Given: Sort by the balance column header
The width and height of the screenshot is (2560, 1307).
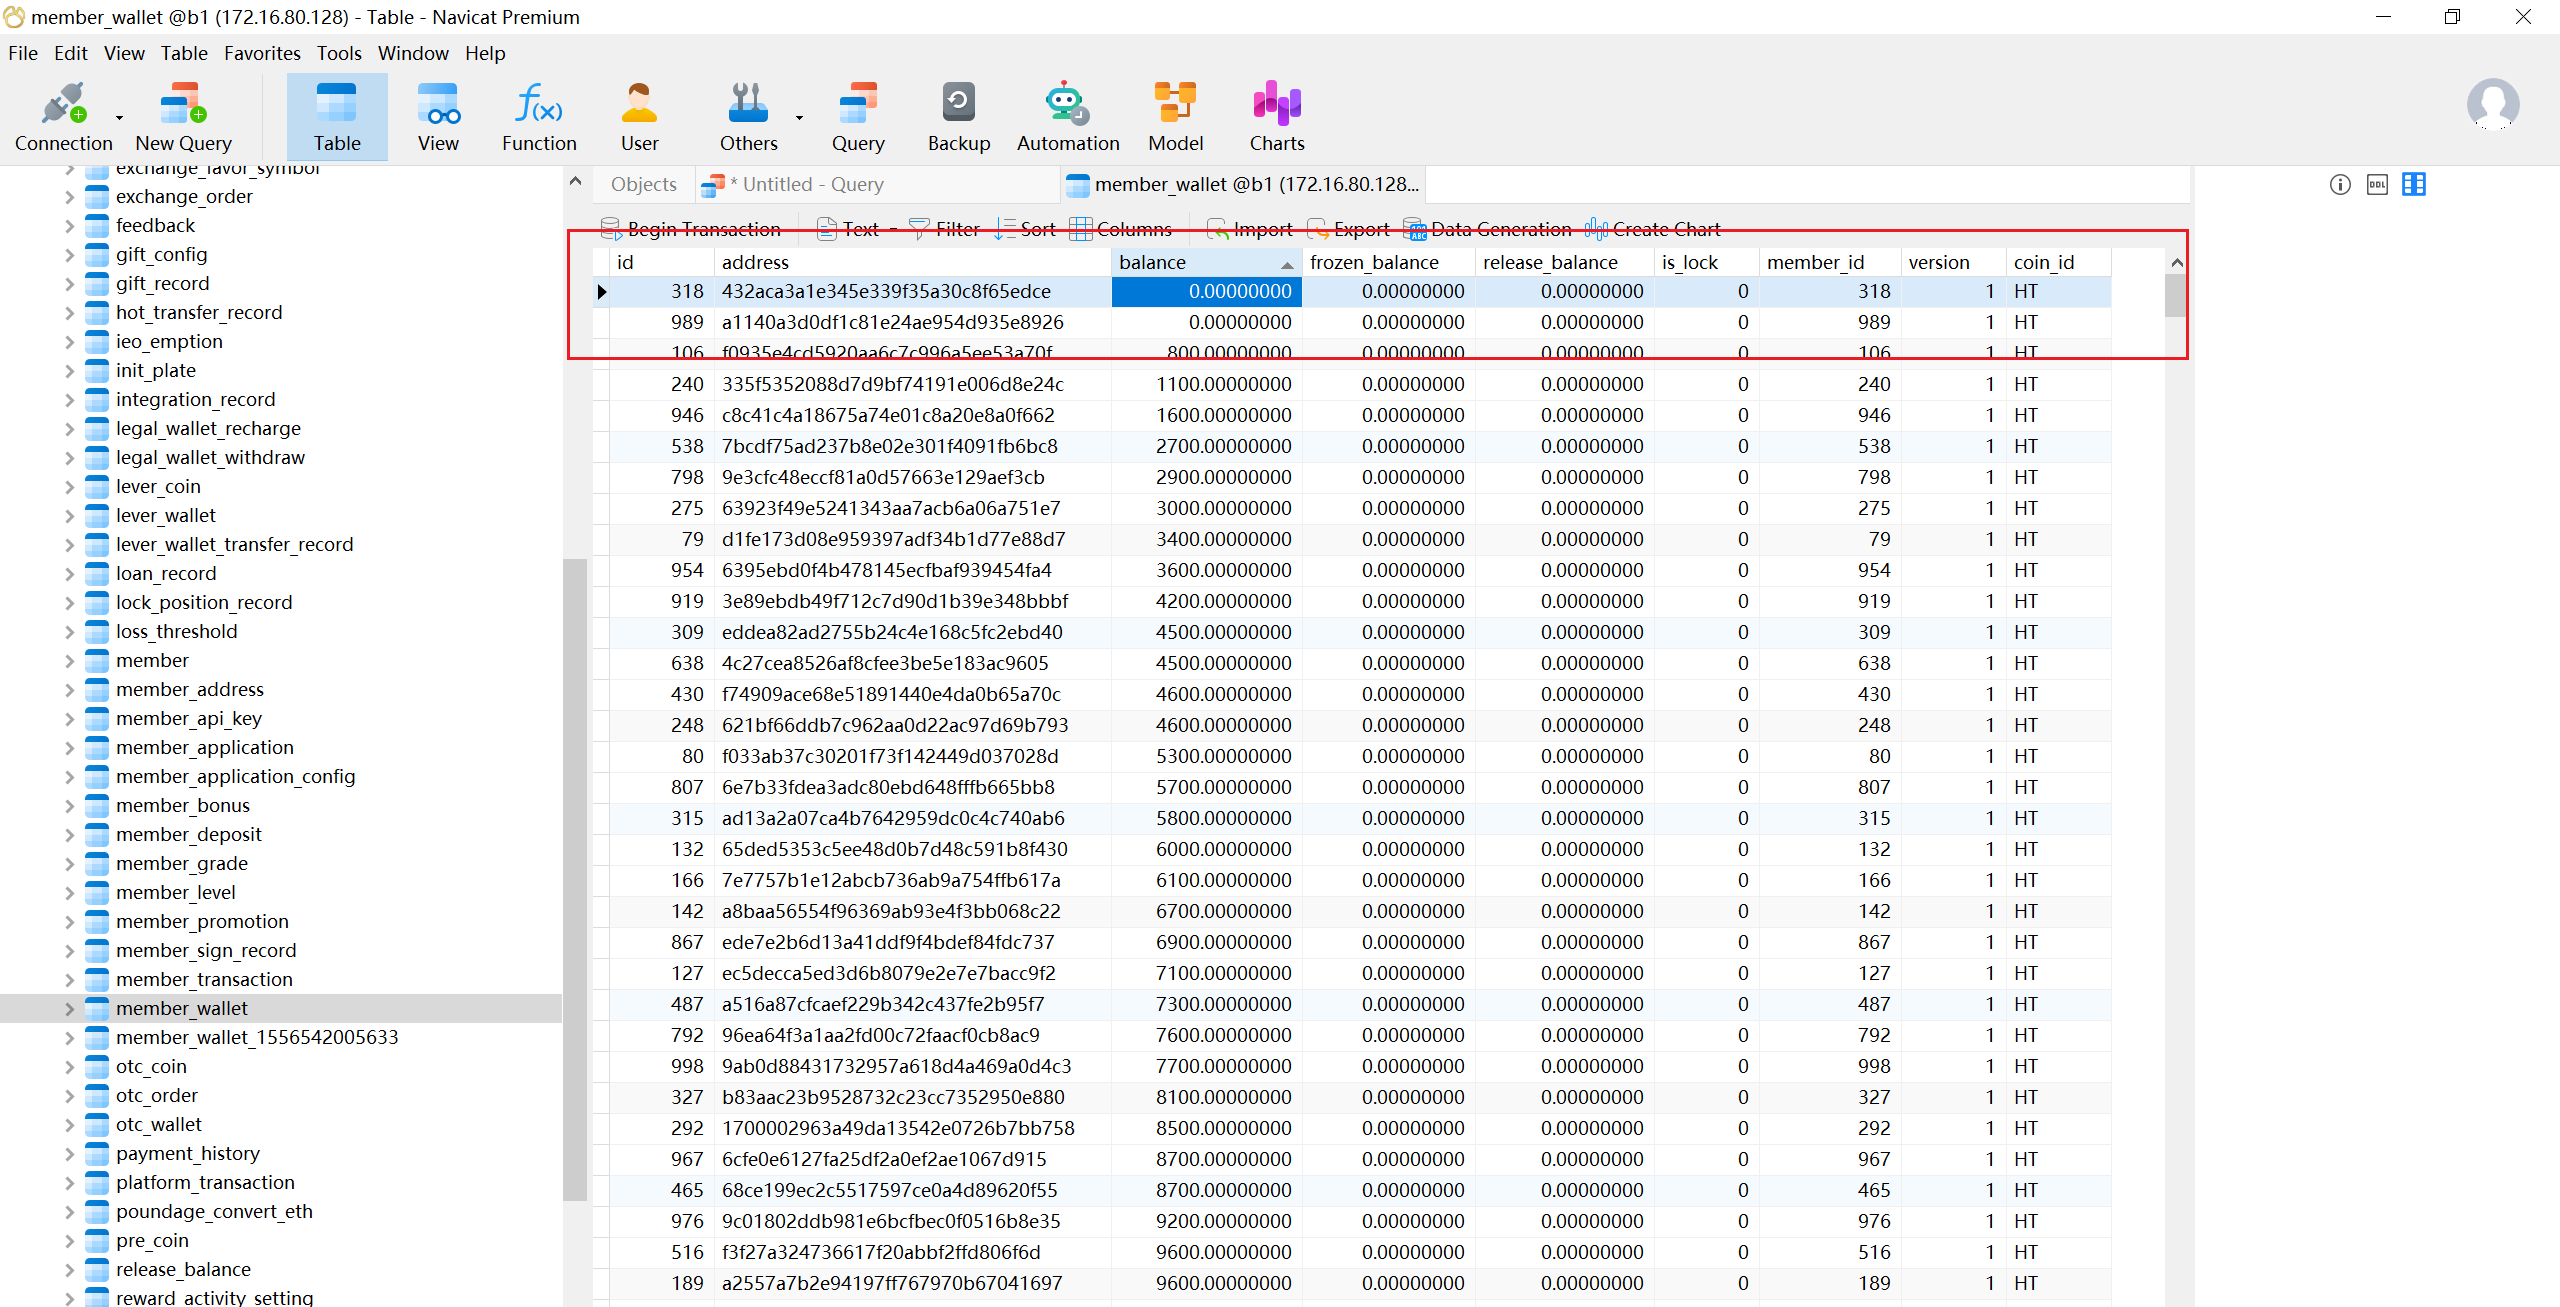Looking at the screenshot, I should coord(1206,262).
